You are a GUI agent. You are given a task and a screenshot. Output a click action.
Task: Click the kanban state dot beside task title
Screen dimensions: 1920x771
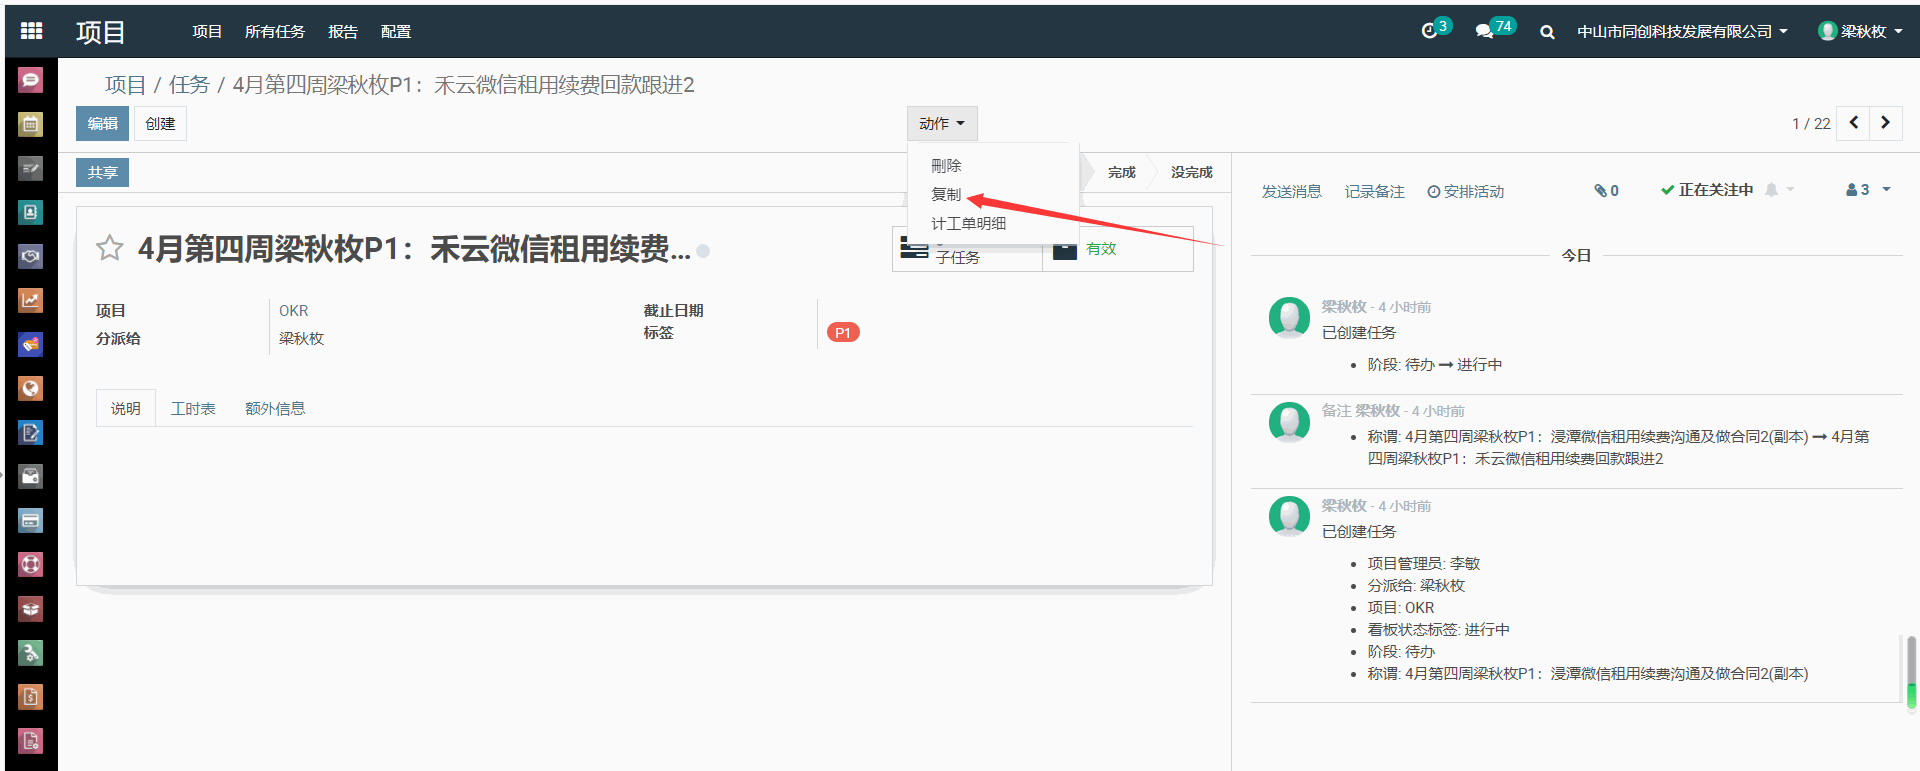point(703,251)
